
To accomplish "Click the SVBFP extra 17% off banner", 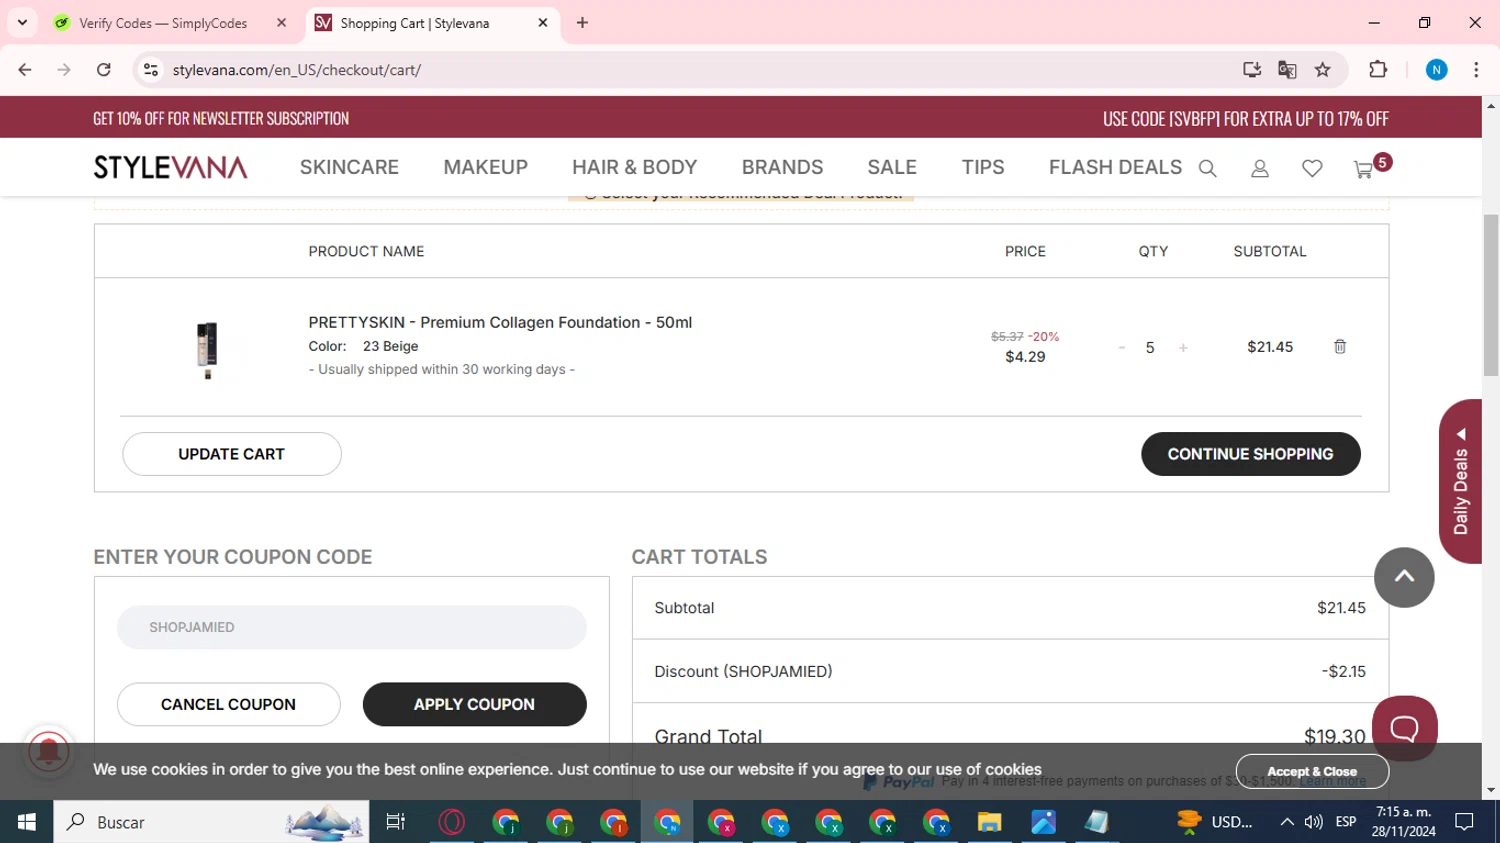I will pos(1245,118).
